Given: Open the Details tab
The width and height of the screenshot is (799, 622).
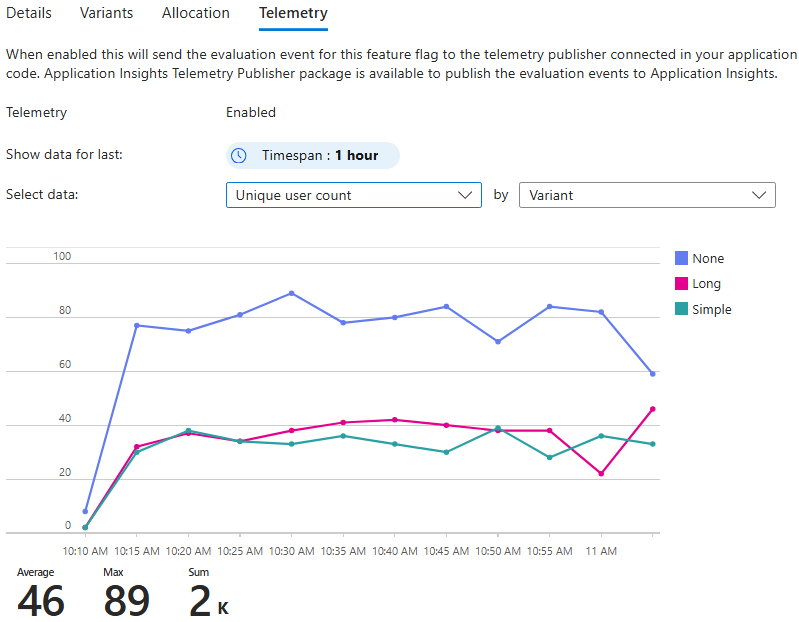Looking at the screenshot, I should 29,13.
